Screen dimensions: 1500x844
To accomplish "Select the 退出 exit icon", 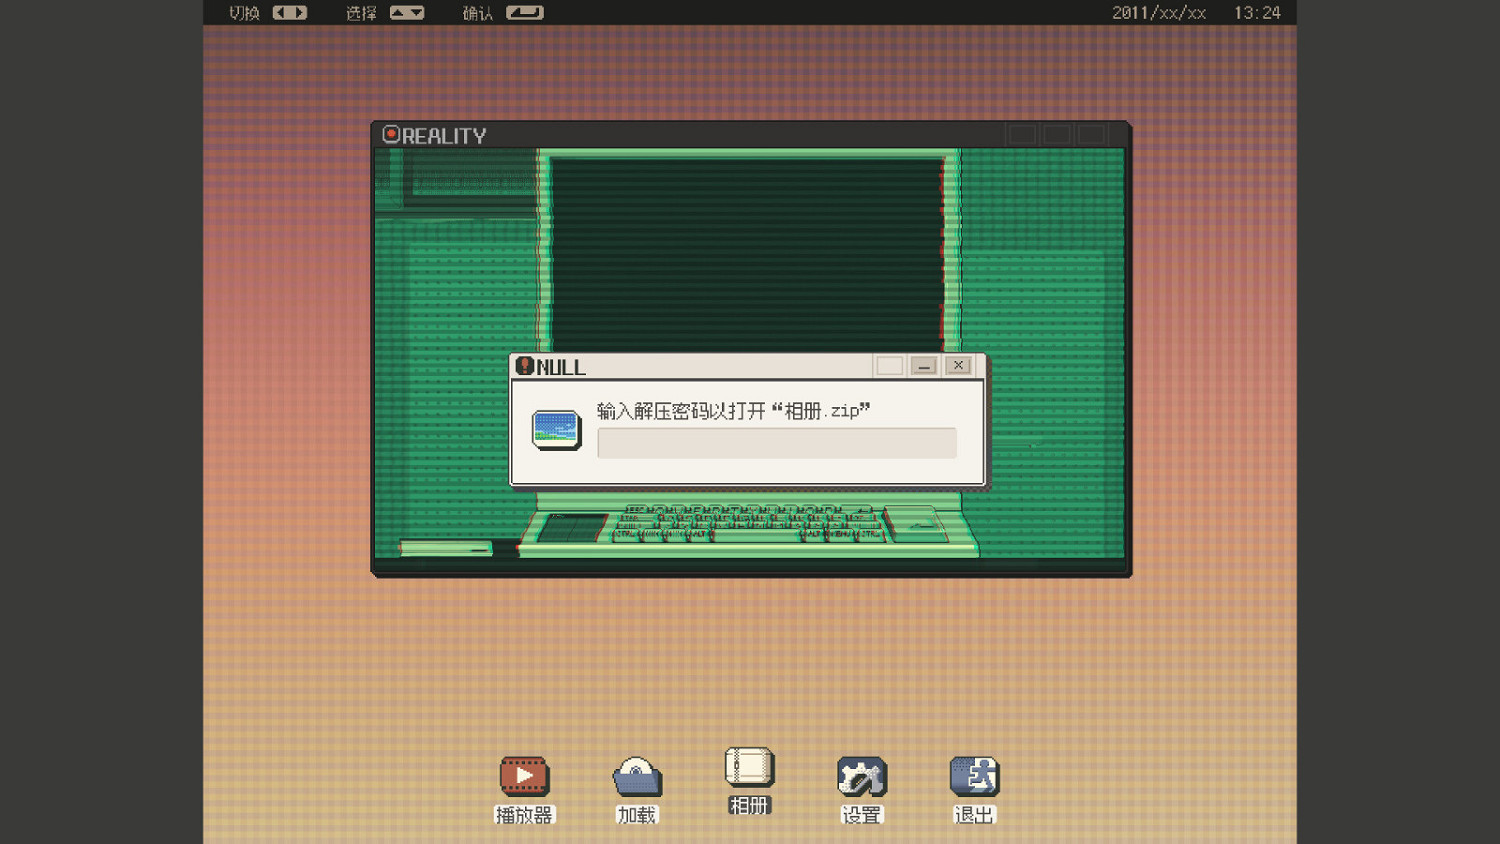I will point(974,777).
